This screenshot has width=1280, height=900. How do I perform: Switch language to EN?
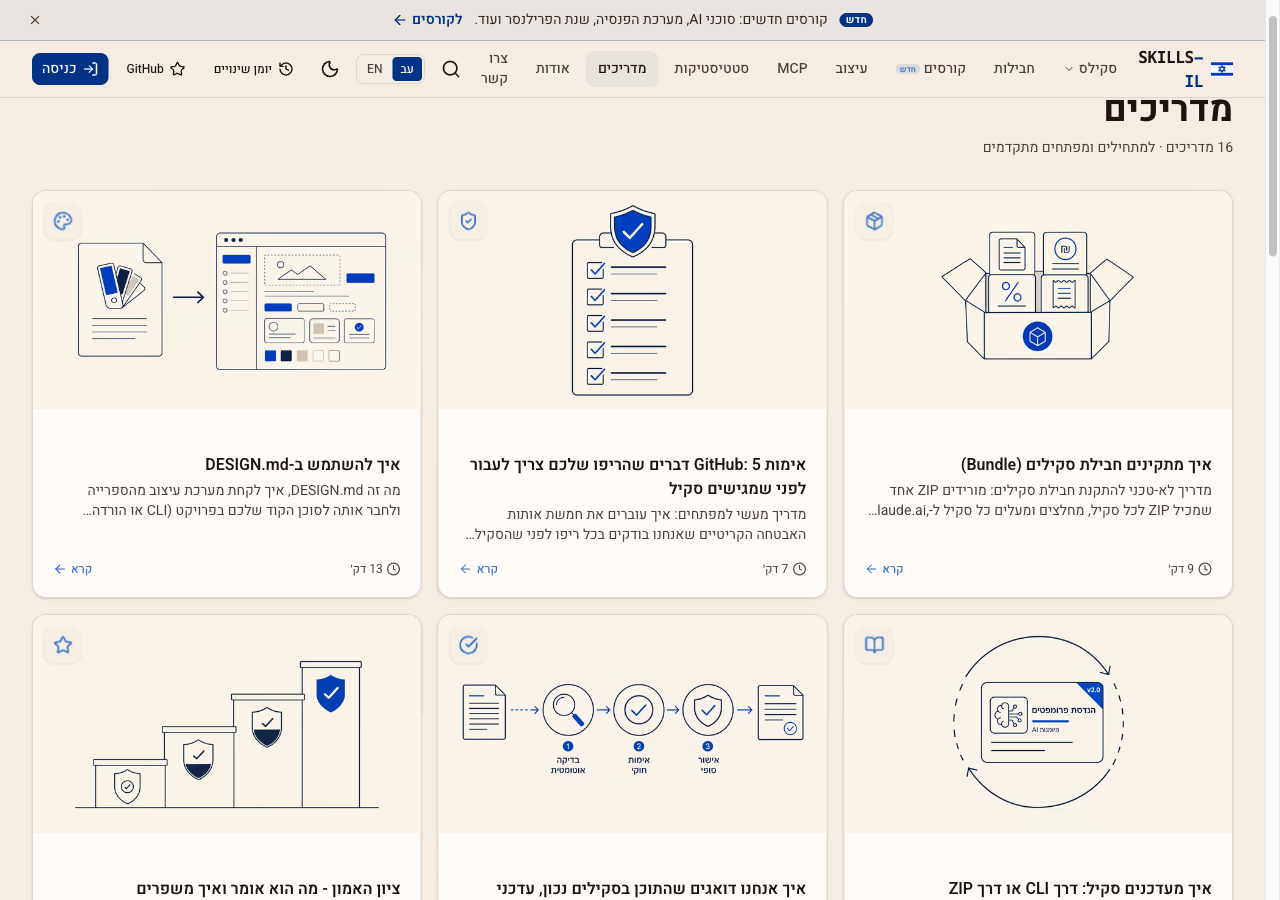tap(375, 69)
